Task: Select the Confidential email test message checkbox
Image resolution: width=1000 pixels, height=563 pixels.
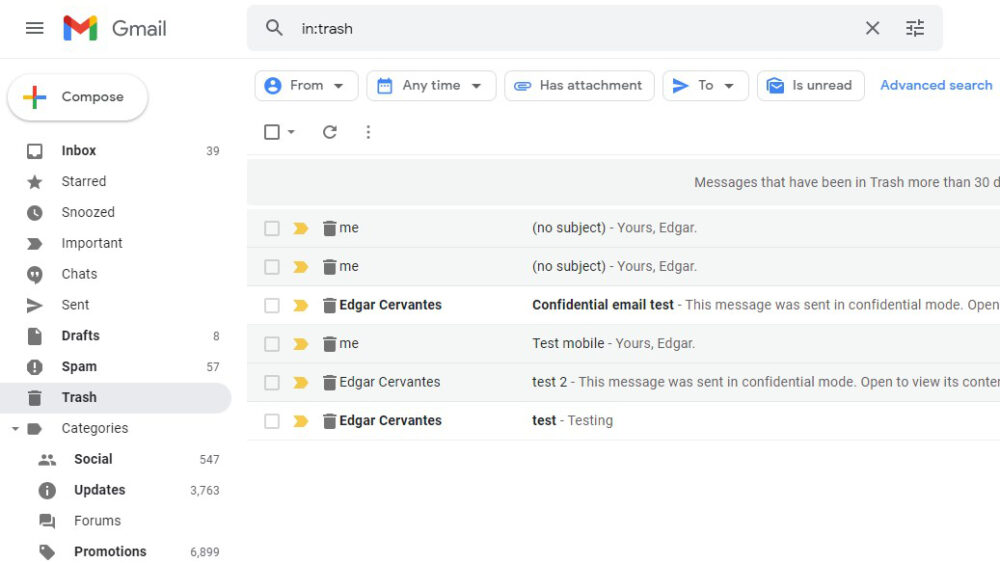Action: click(x=272, y=305)
